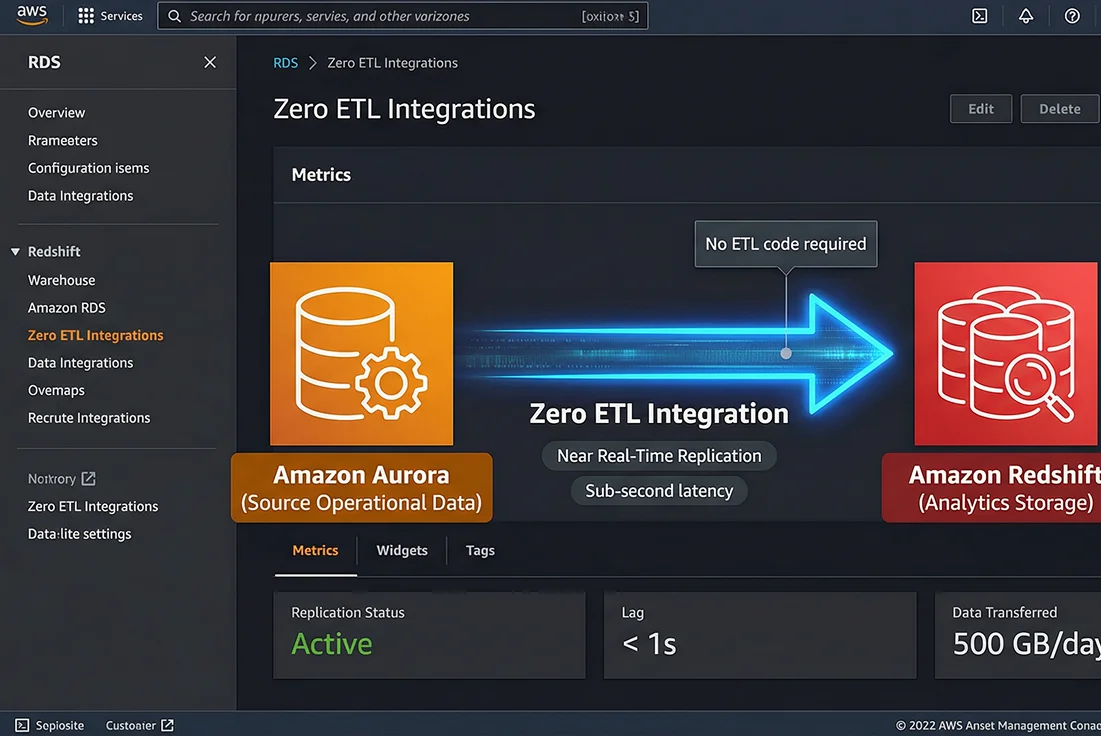Image resolution: width=1101 pixels, height=736 pixels.
Task: Switch to the Widgets tab
Action: tap(401, 550)
